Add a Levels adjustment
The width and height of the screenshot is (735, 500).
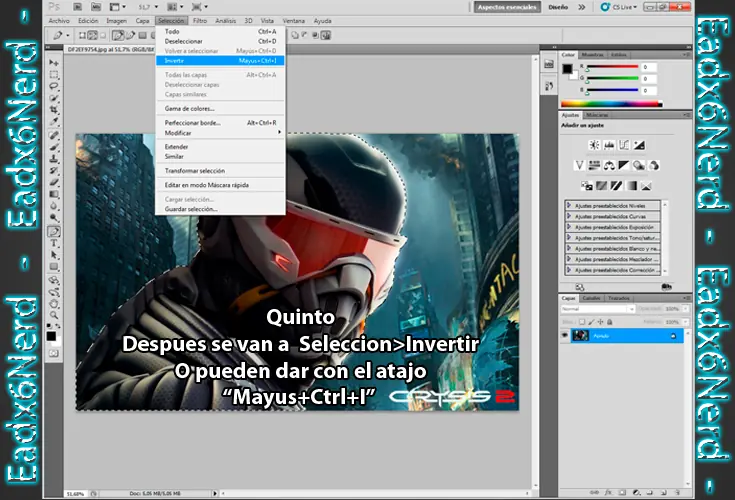pos(609,145)
